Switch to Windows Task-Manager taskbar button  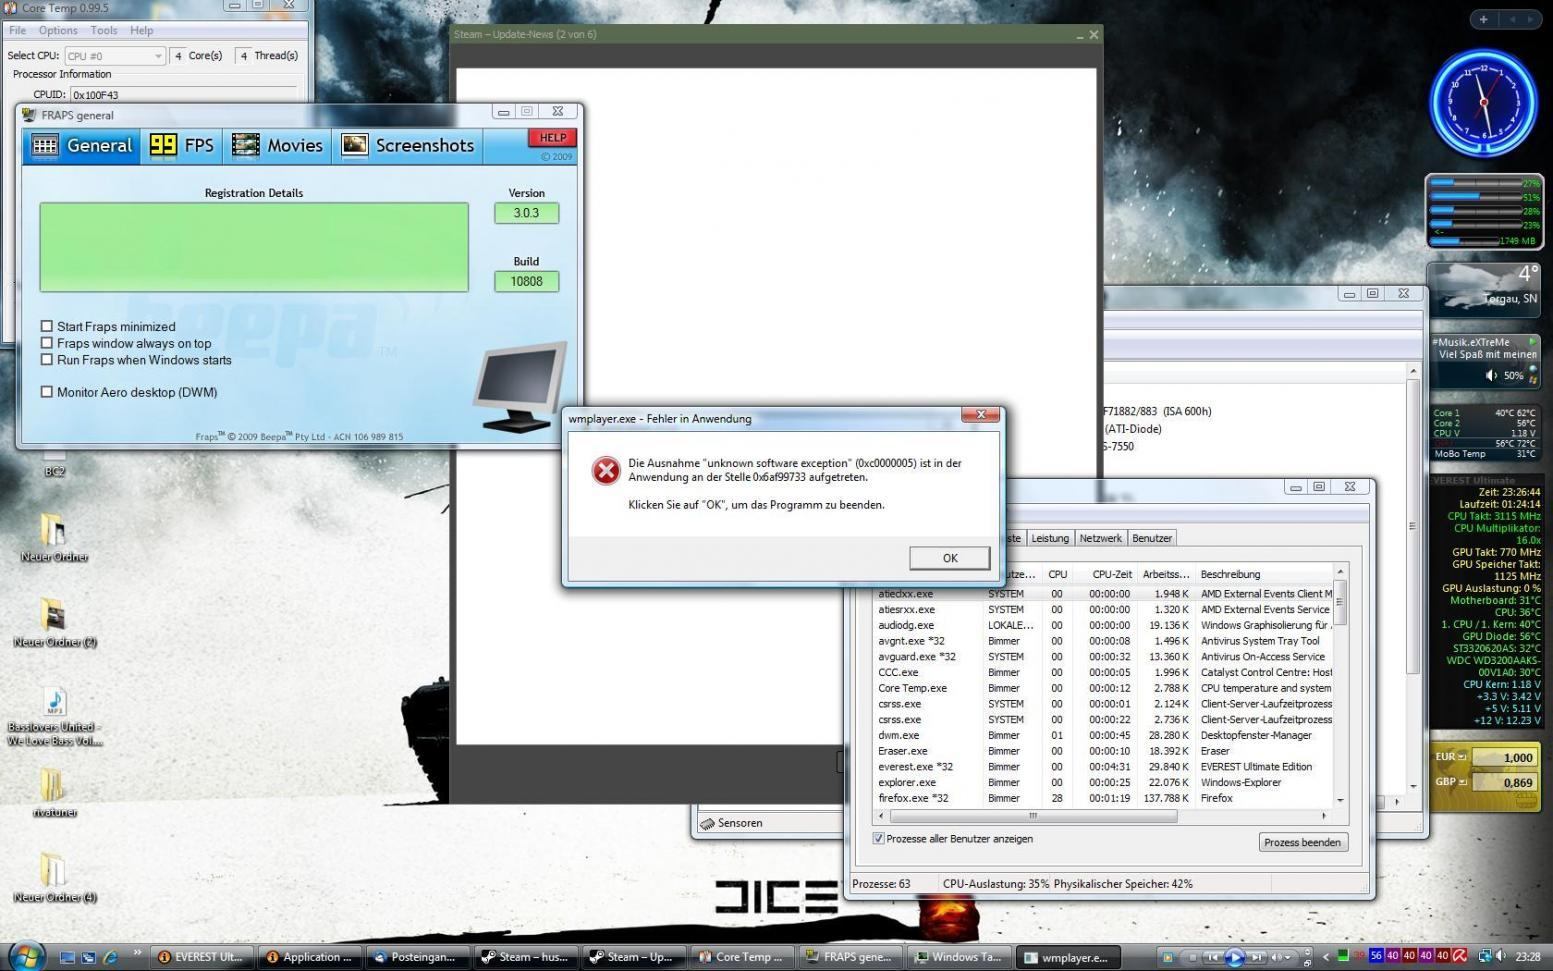957,957
